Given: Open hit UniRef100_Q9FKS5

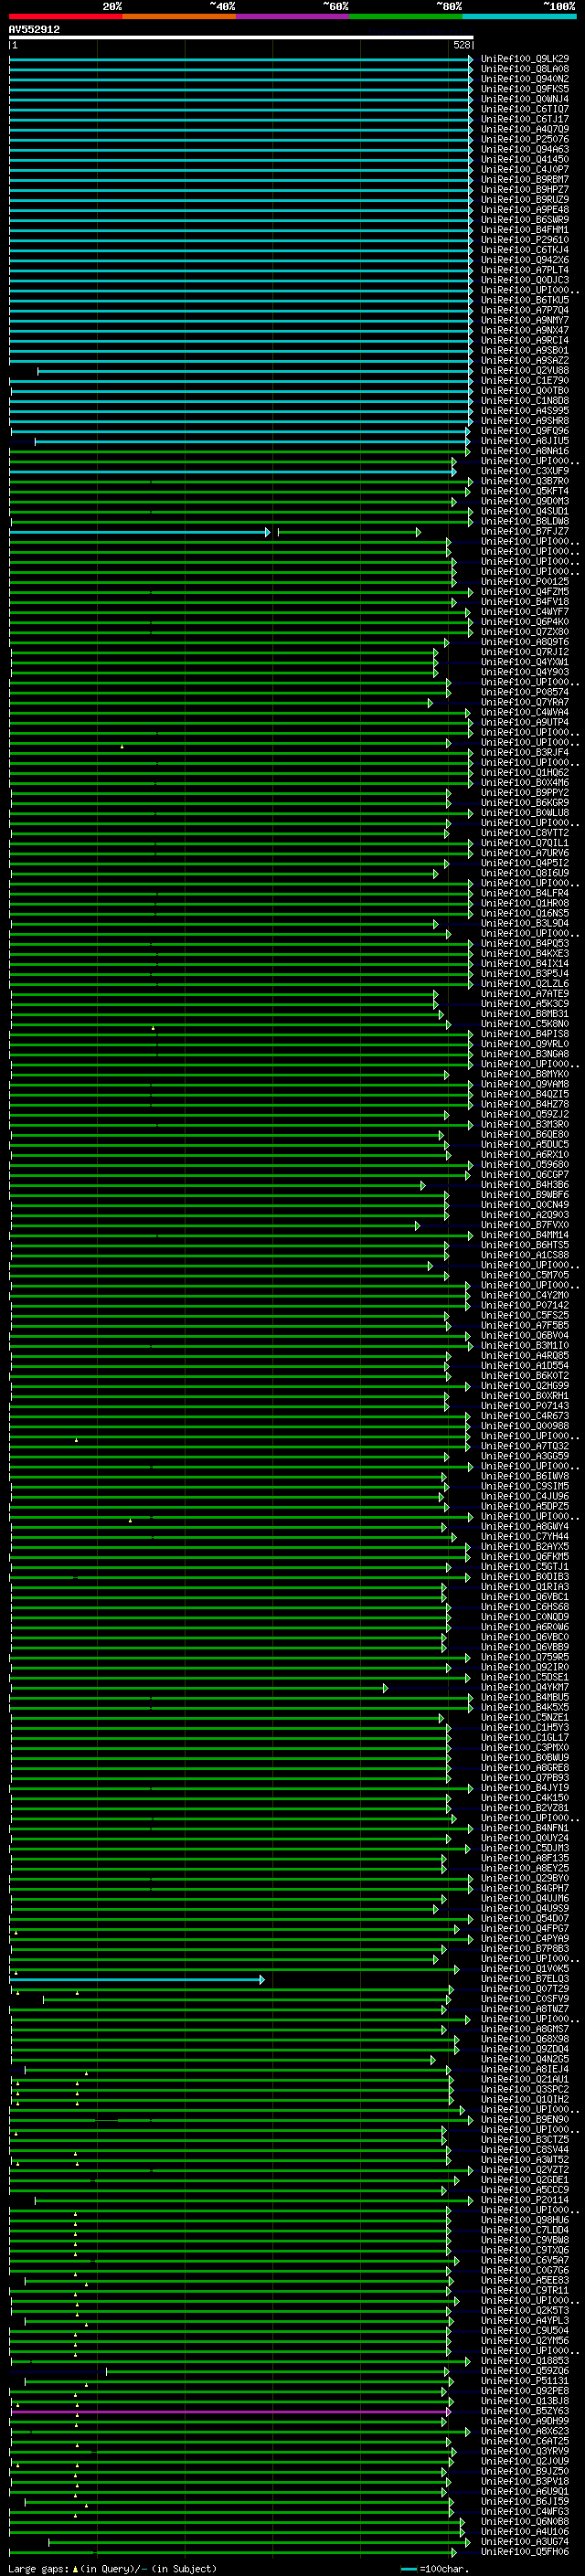Looking at the screenshot, I should click(x=525, y=89).
